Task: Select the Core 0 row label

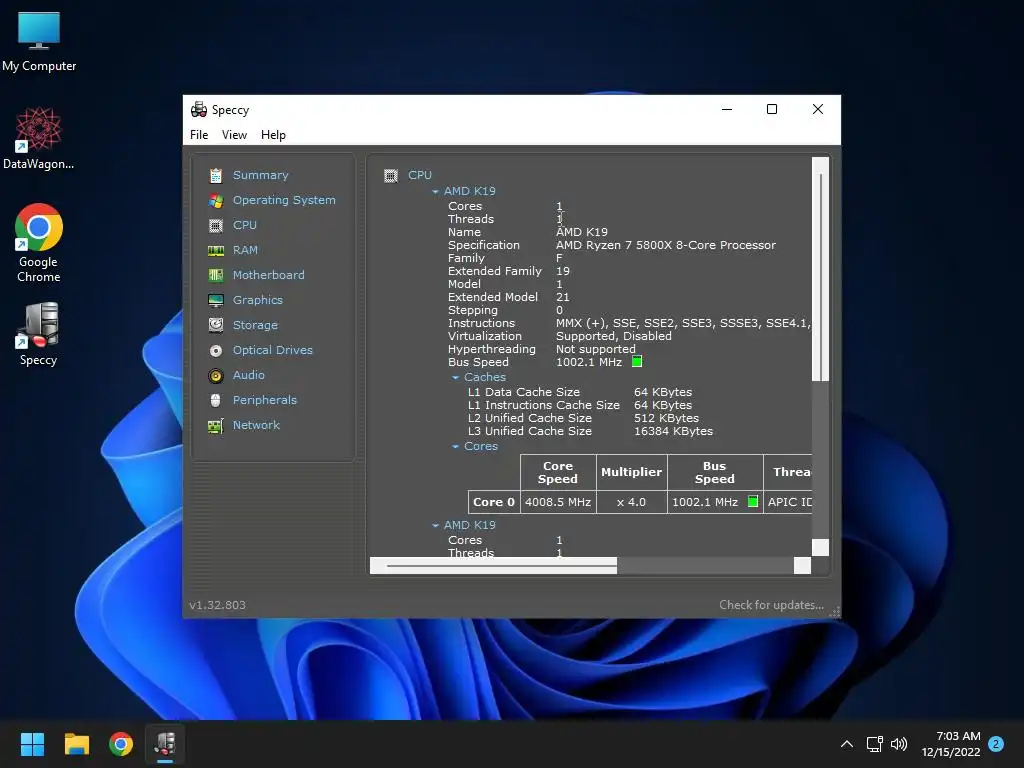Action: pos(494,502)
